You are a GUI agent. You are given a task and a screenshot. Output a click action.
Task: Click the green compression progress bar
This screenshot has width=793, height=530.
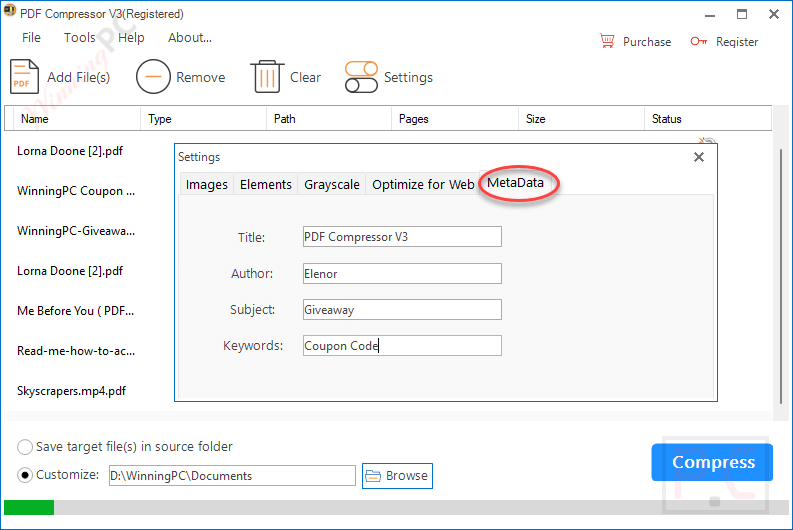[29, 507]
